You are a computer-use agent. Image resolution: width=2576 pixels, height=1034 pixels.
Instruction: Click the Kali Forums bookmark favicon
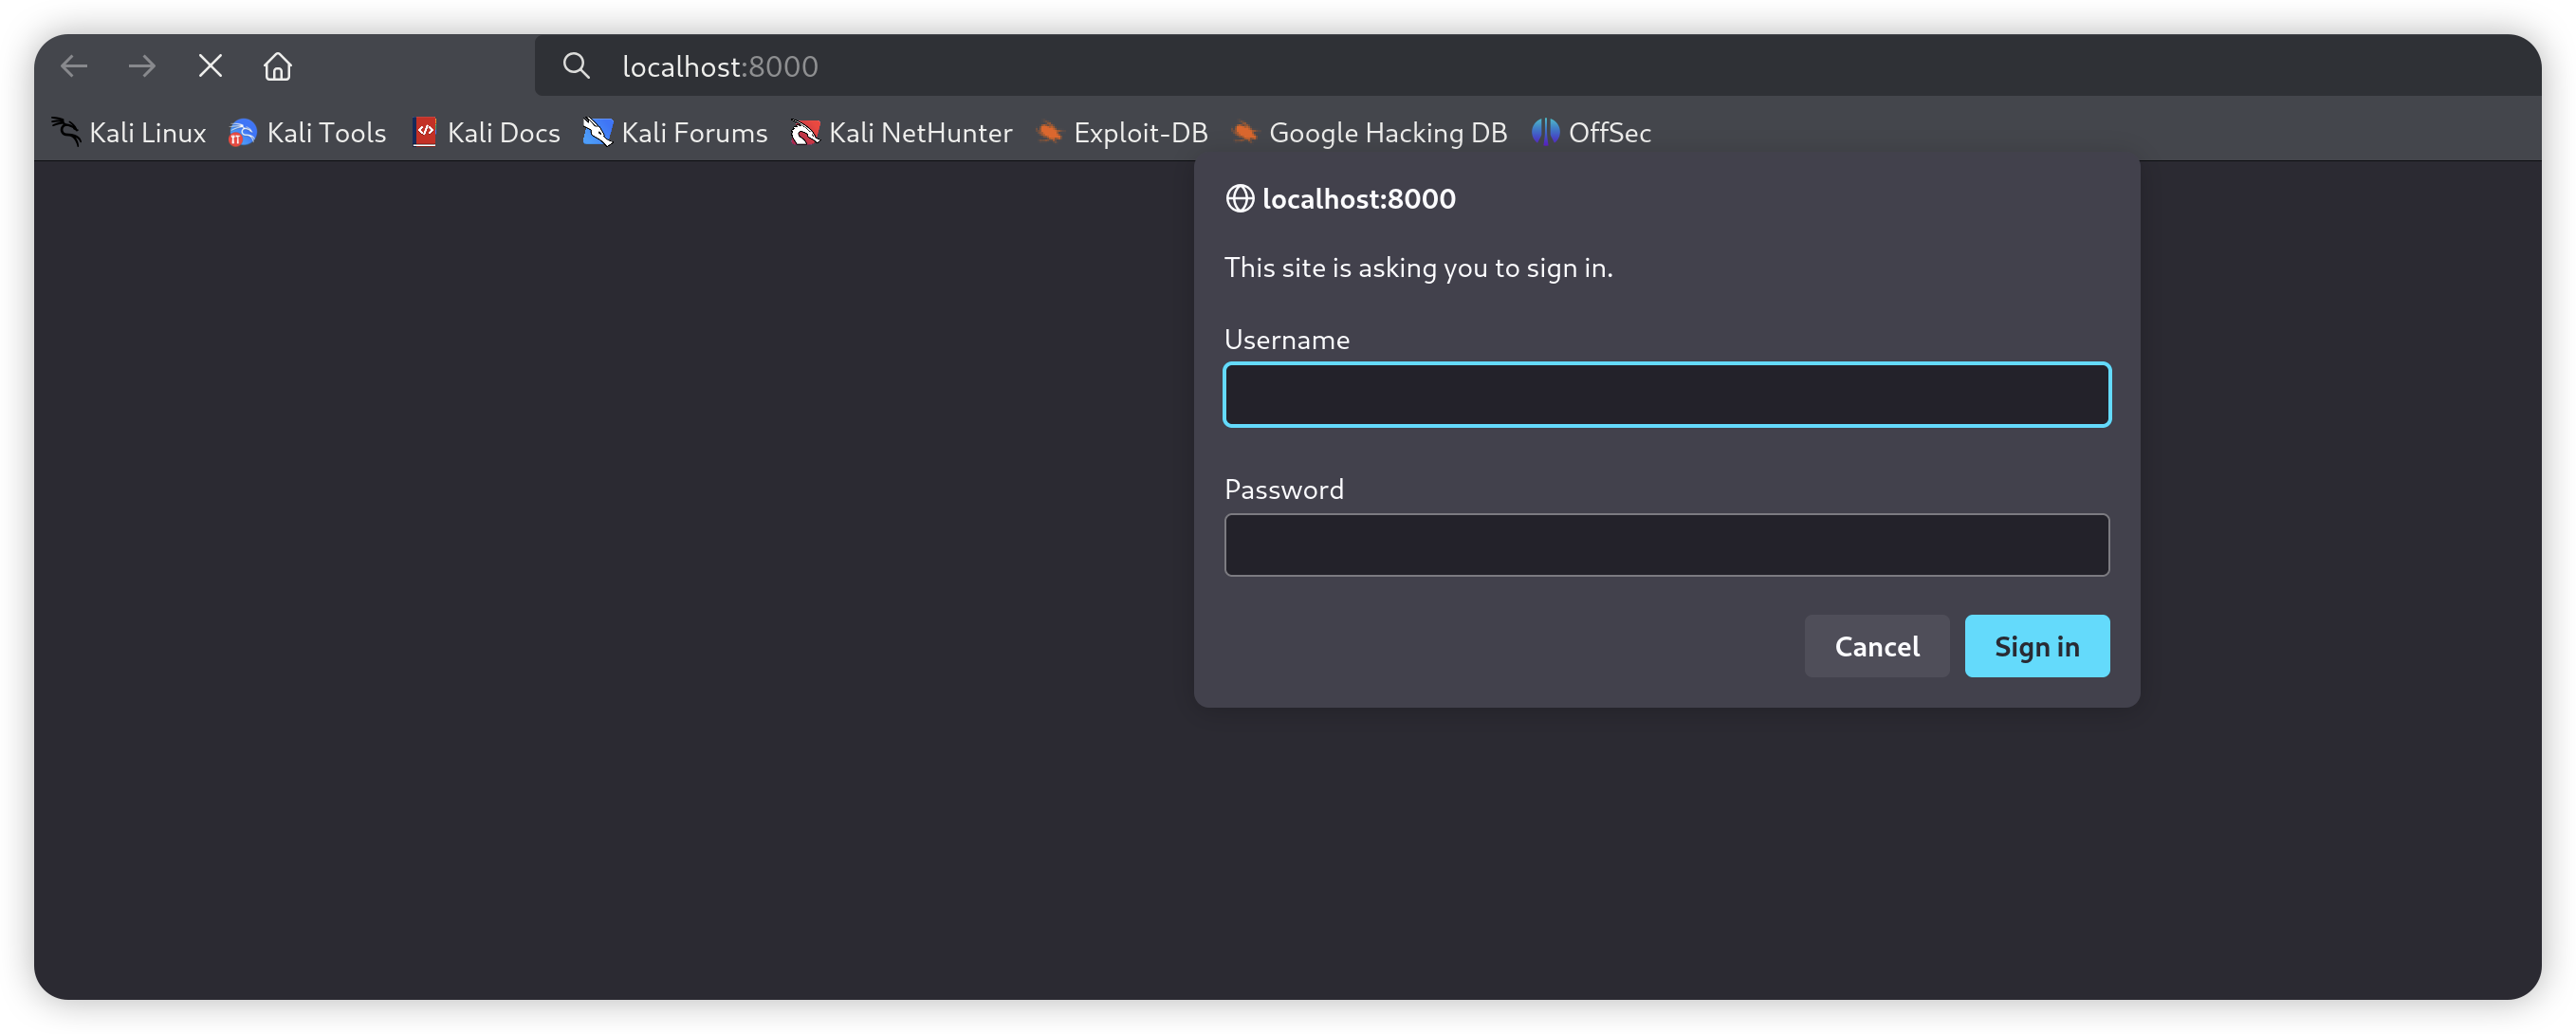pyautogui.click(x=597, y=132)
